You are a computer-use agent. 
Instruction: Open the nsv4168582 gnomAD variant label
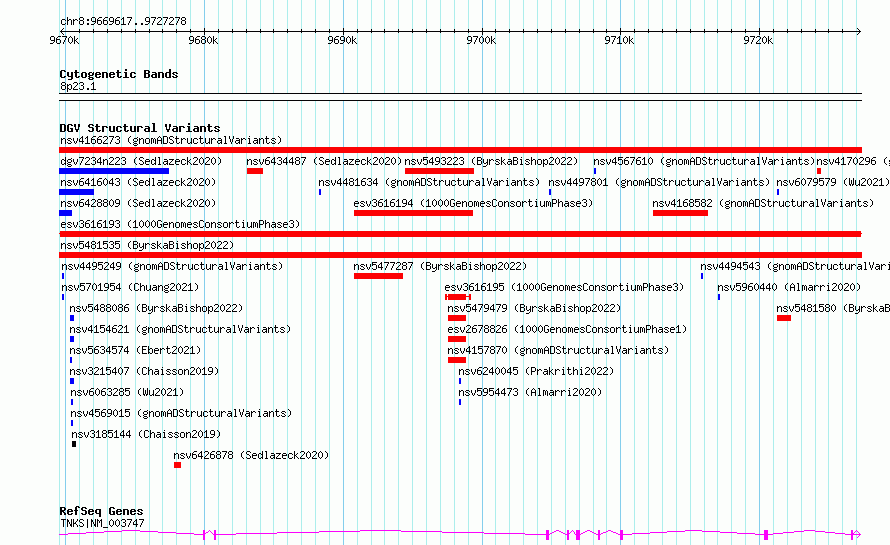coord(763,203)
